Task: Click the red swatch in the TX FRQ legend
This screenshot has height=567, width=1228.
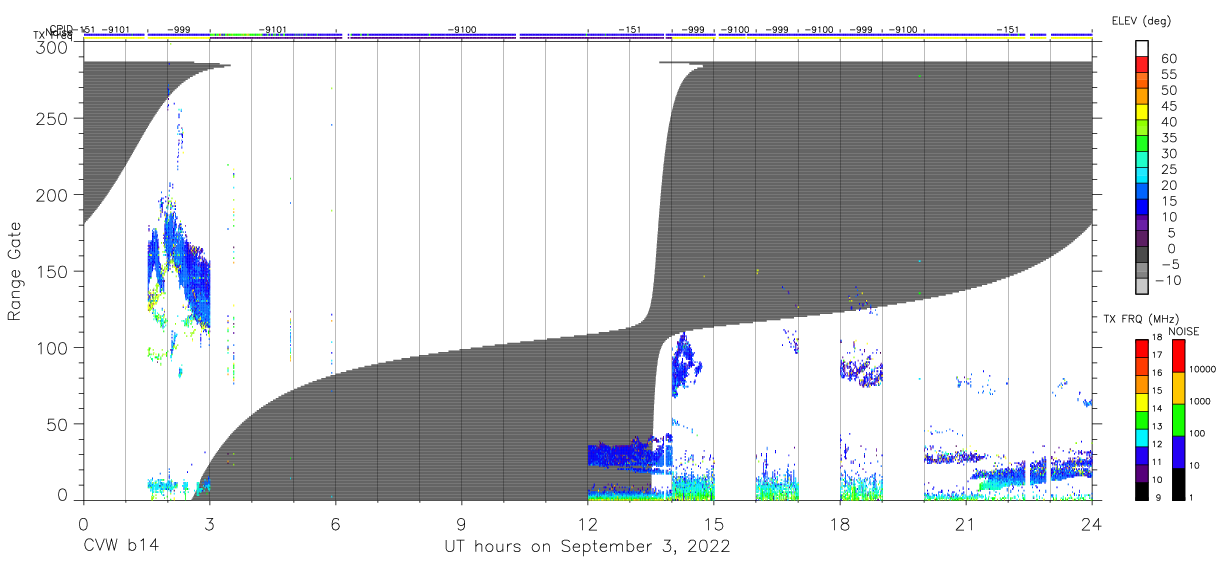Action: click(1142, 348)
